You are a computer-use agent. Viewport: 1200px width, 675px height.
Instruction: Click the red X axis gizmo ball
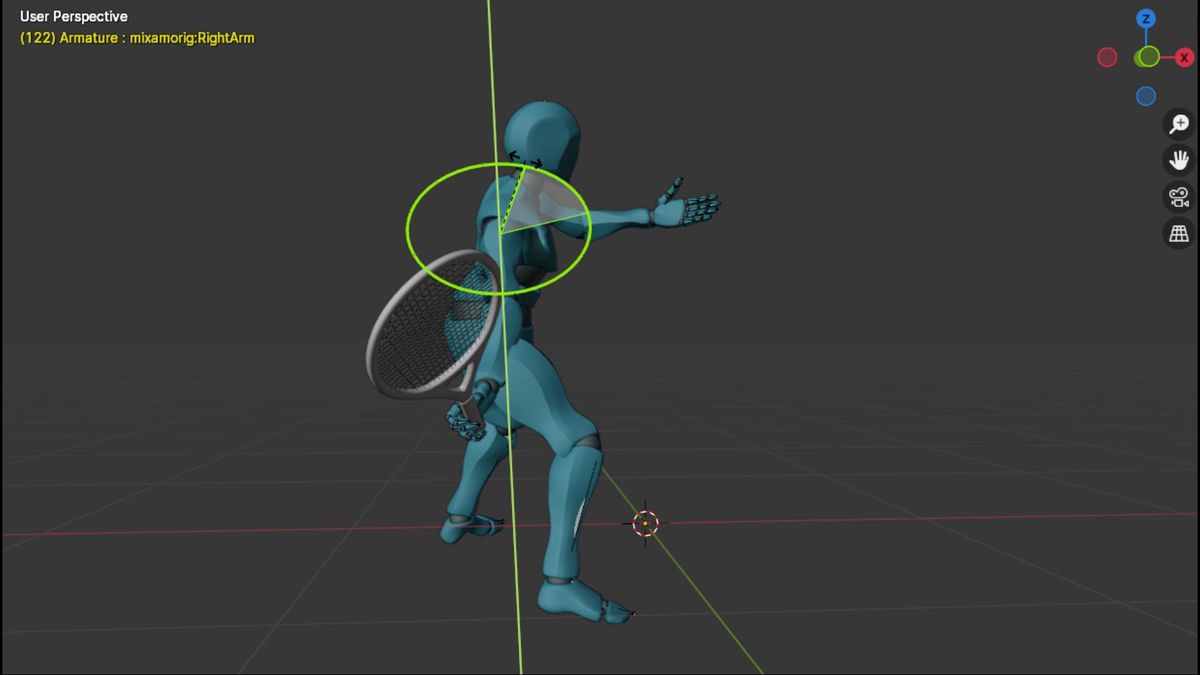(x=1184, y=58)
